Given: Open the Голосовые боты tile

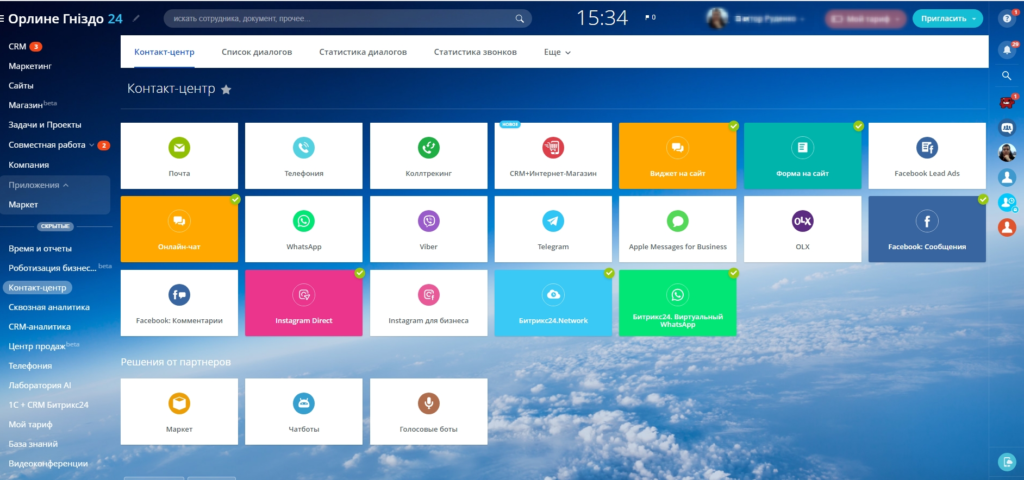Looking at the screenshot, I should pos(428,411).
